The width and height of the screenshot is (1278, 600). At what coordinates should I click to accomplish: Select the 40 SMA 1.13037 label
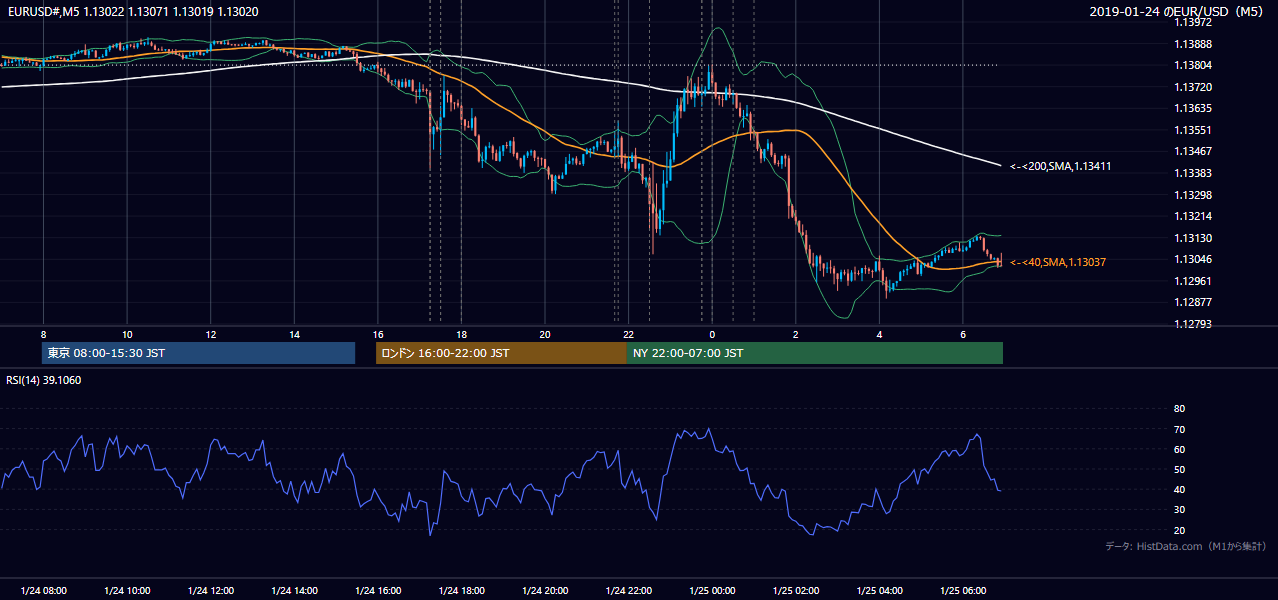[1058, 262]
